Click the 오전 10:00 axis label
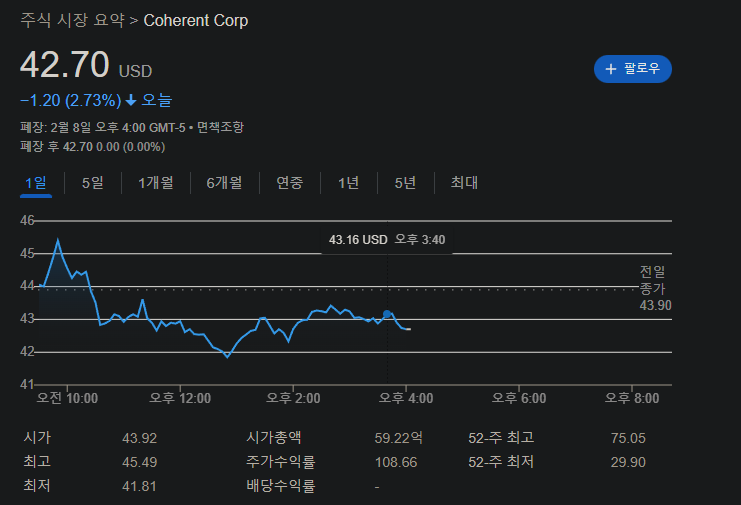 [67, 398]
